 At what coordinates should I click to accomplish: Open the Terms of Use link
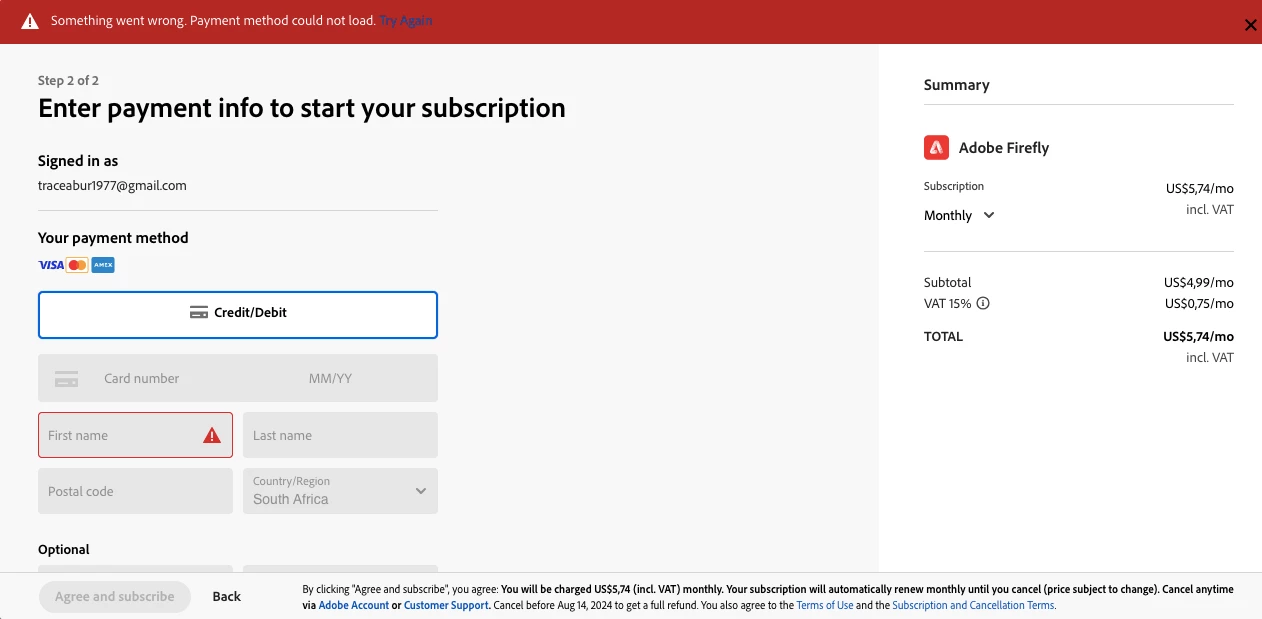tap(825, 605)
